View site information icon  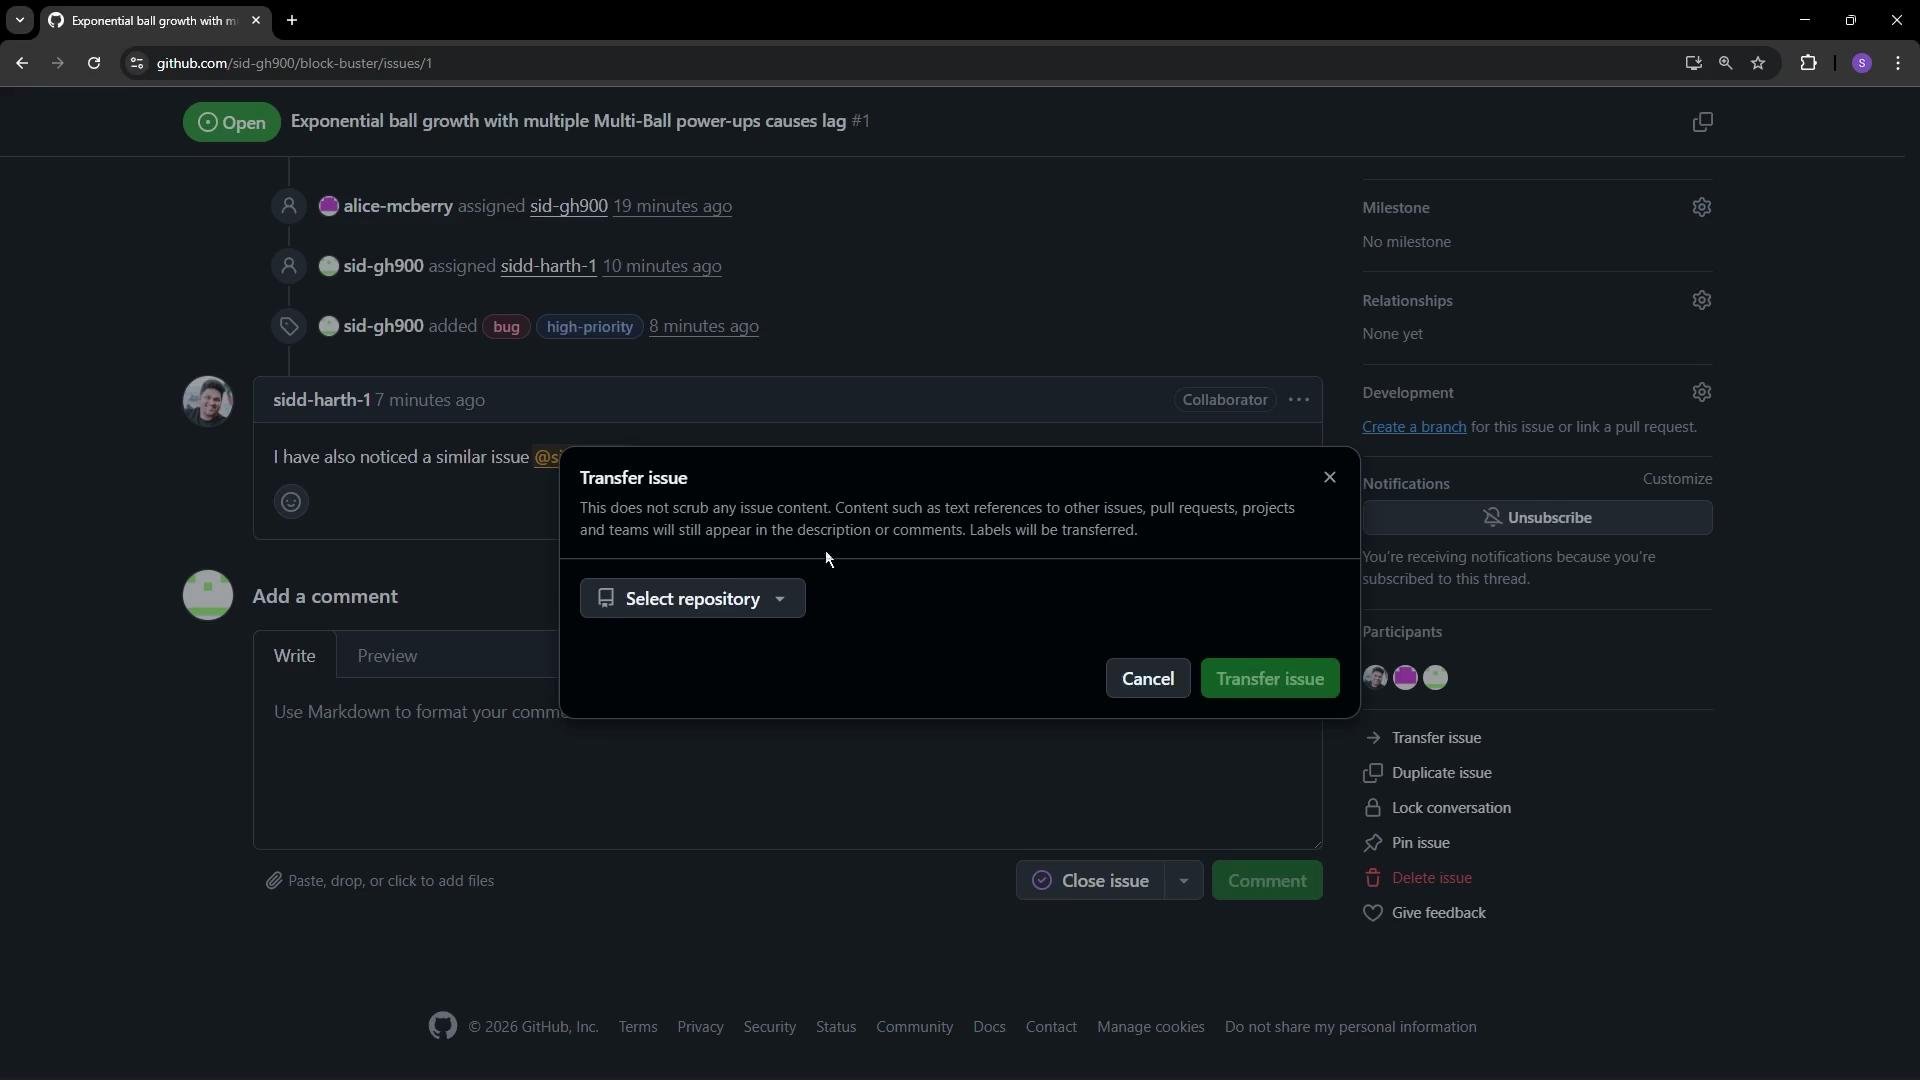(137, 63)
